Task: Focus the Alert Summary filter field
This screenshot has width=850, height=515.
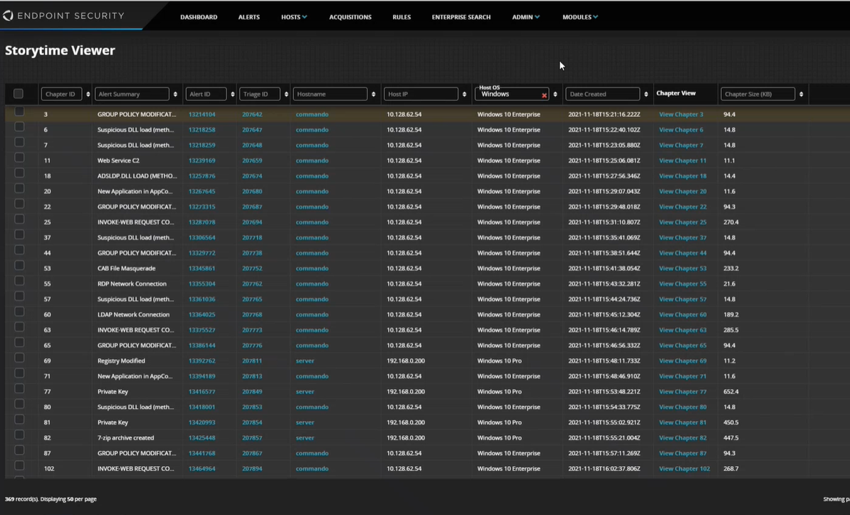Action: tap(132, 94)
